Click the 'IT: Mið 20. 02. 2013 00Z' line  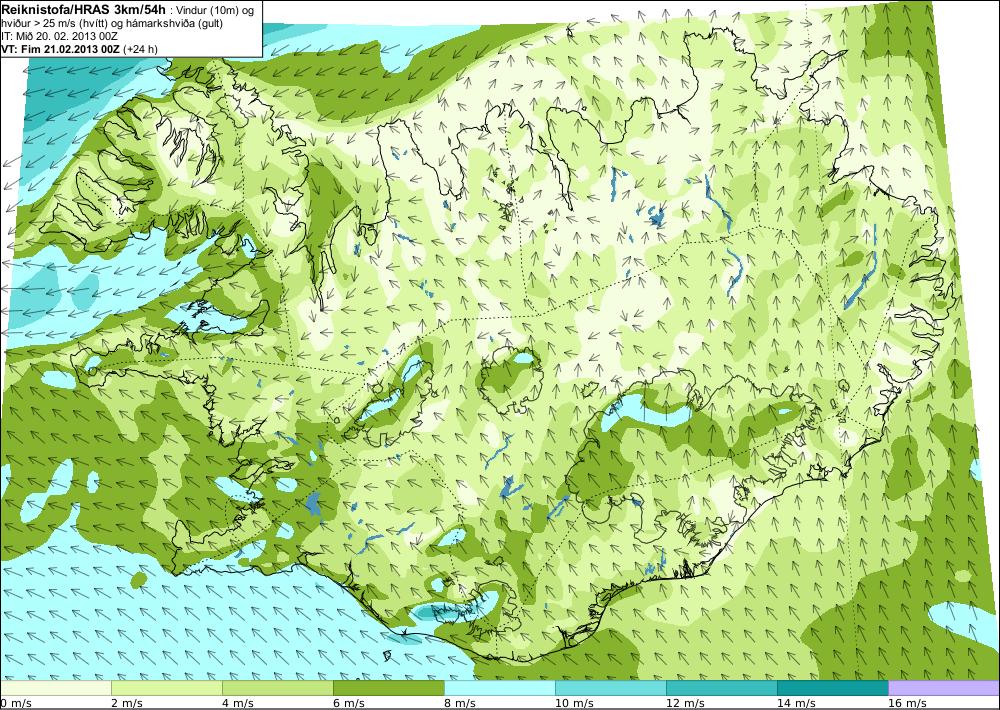tap(59, 36)
